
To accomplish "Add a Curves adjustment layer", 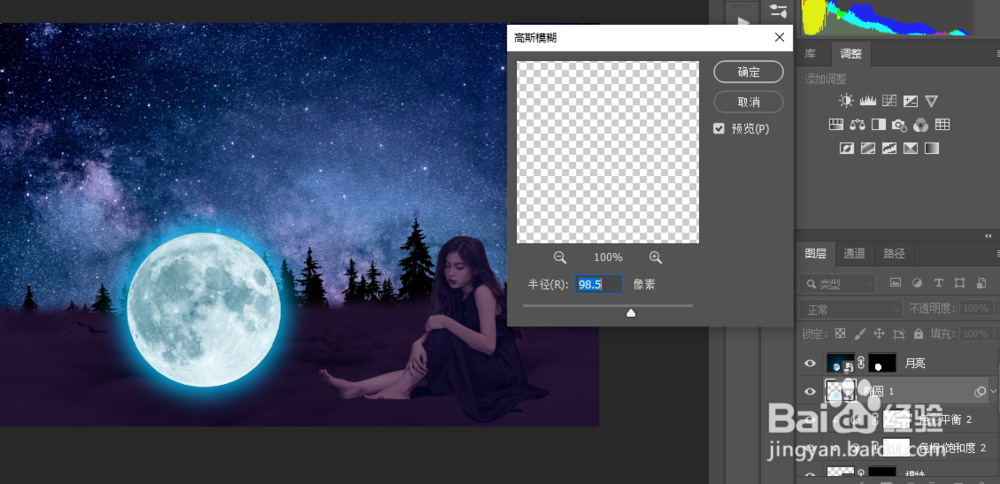I will [x=889, y=101].
